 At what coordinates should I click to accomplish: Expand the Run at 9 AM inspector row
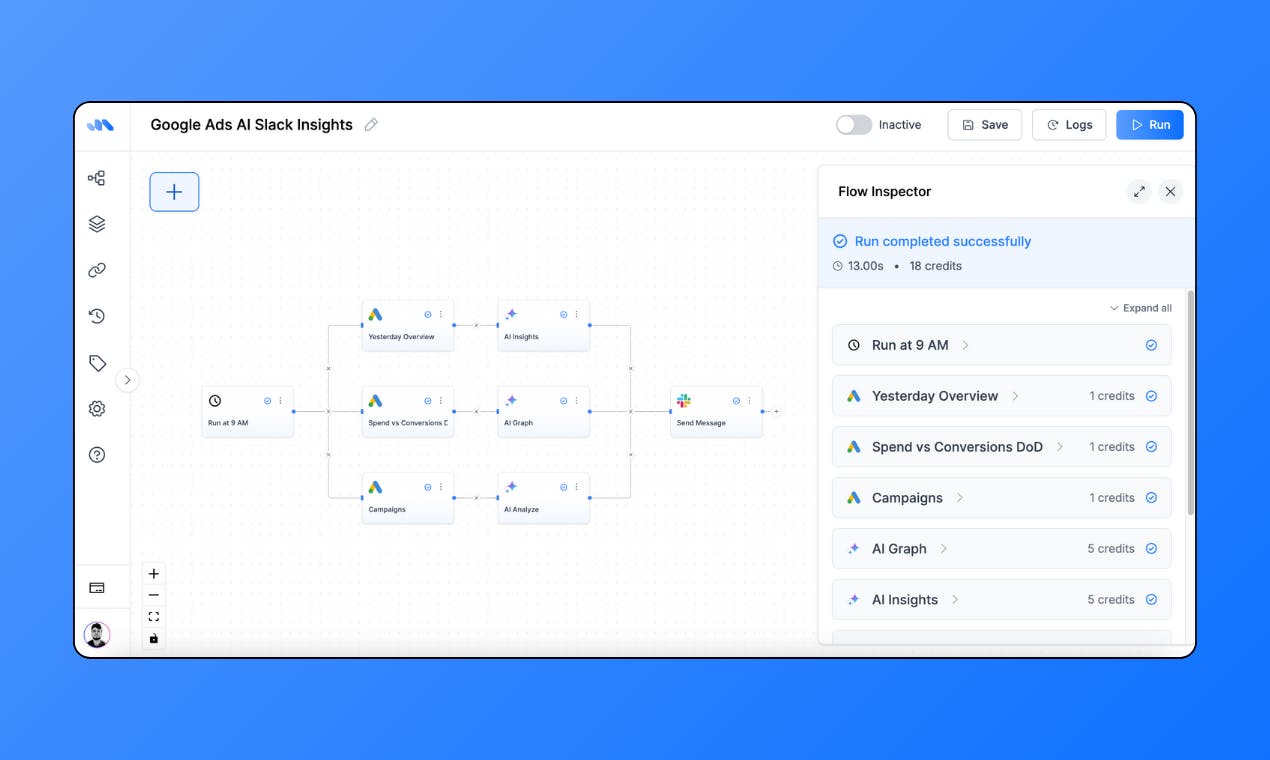pos(1001,345)
